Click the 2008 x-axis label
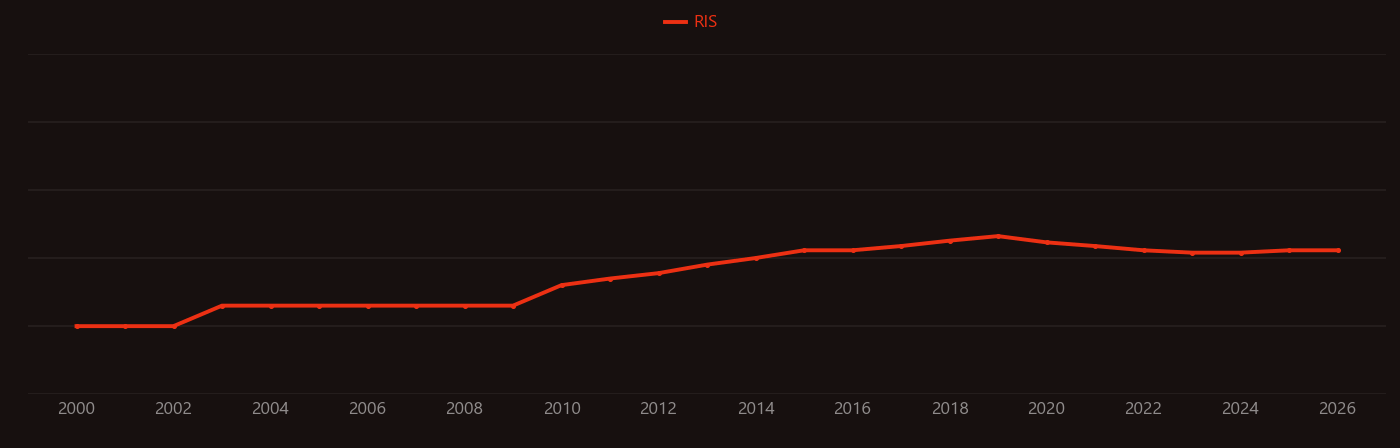The height and width of the screenshot is (448, 1400). click(x=465, y=409)
